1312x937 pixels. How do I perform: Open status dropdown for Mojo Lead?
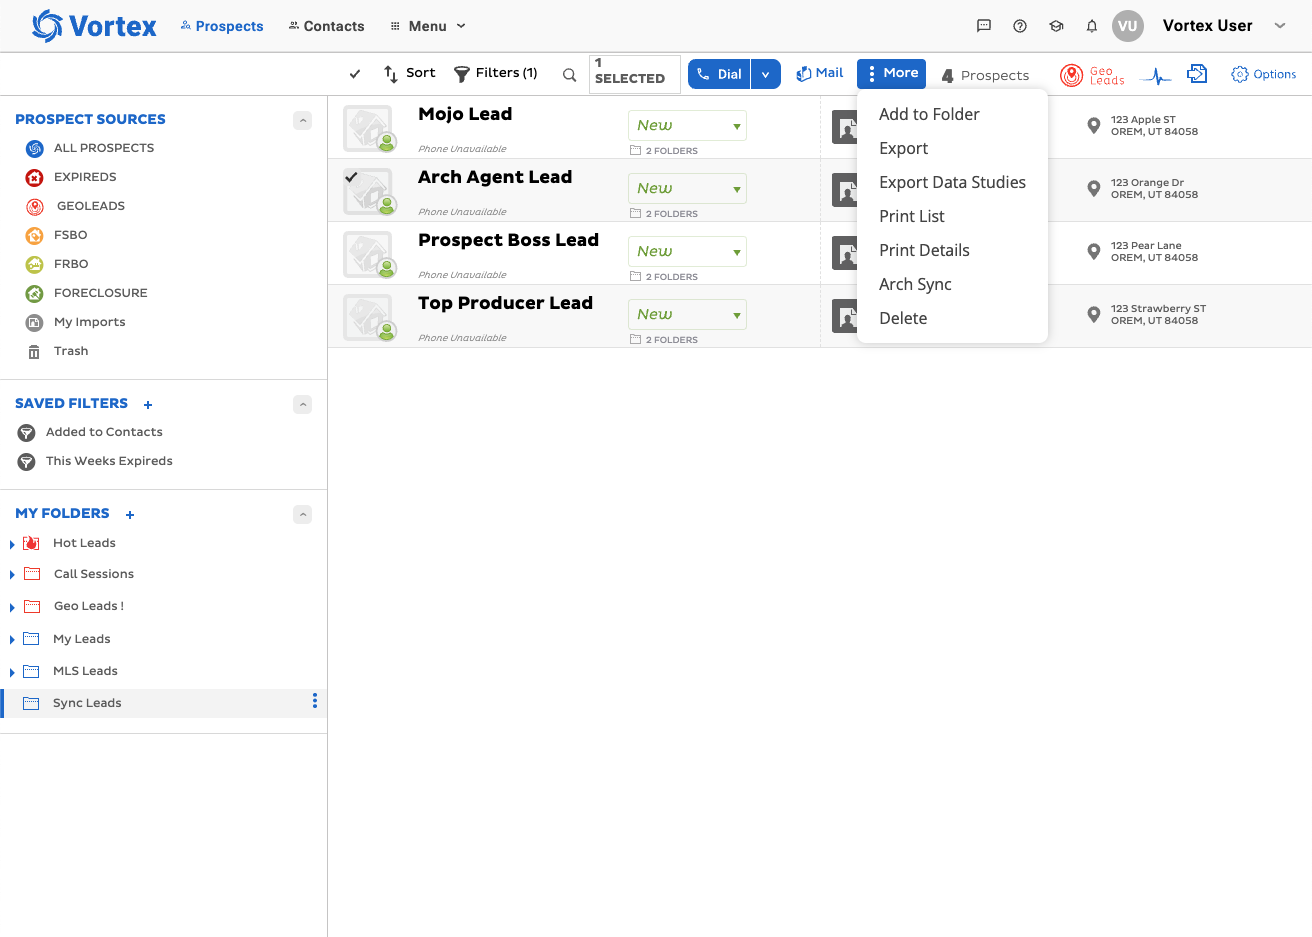point(687,125)
